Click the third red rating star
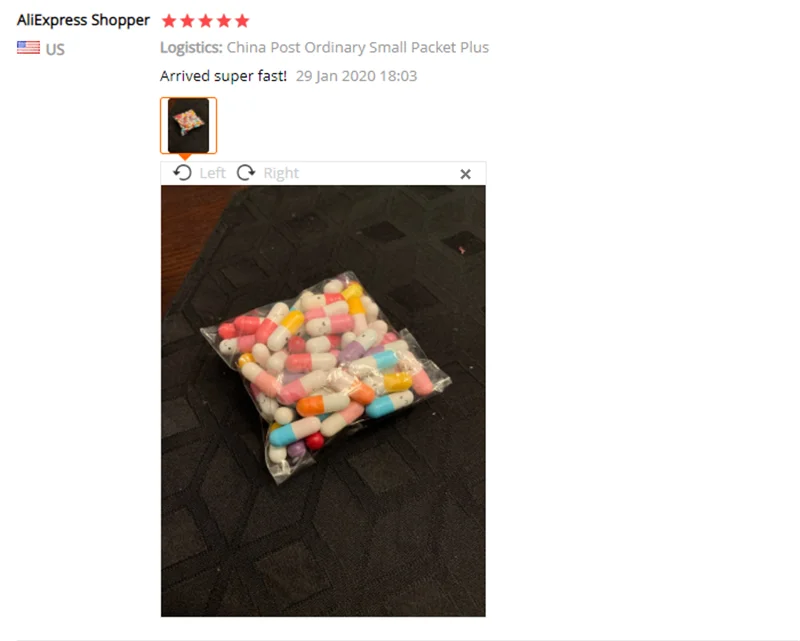This screenshot has width=800, height=641. pos(206,21)
